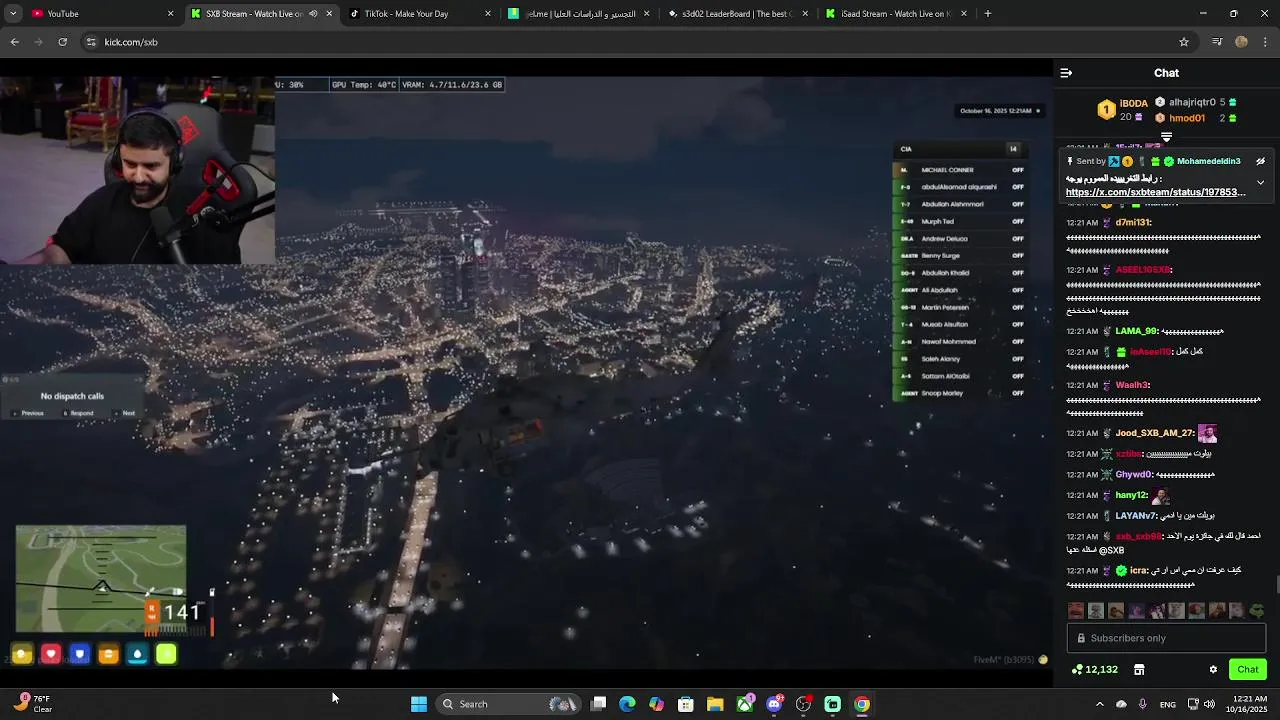The height and width of the screenshot is (720, 1280).
Task: Open Microsoft Store from the taskbar
Action: [686, 704]
